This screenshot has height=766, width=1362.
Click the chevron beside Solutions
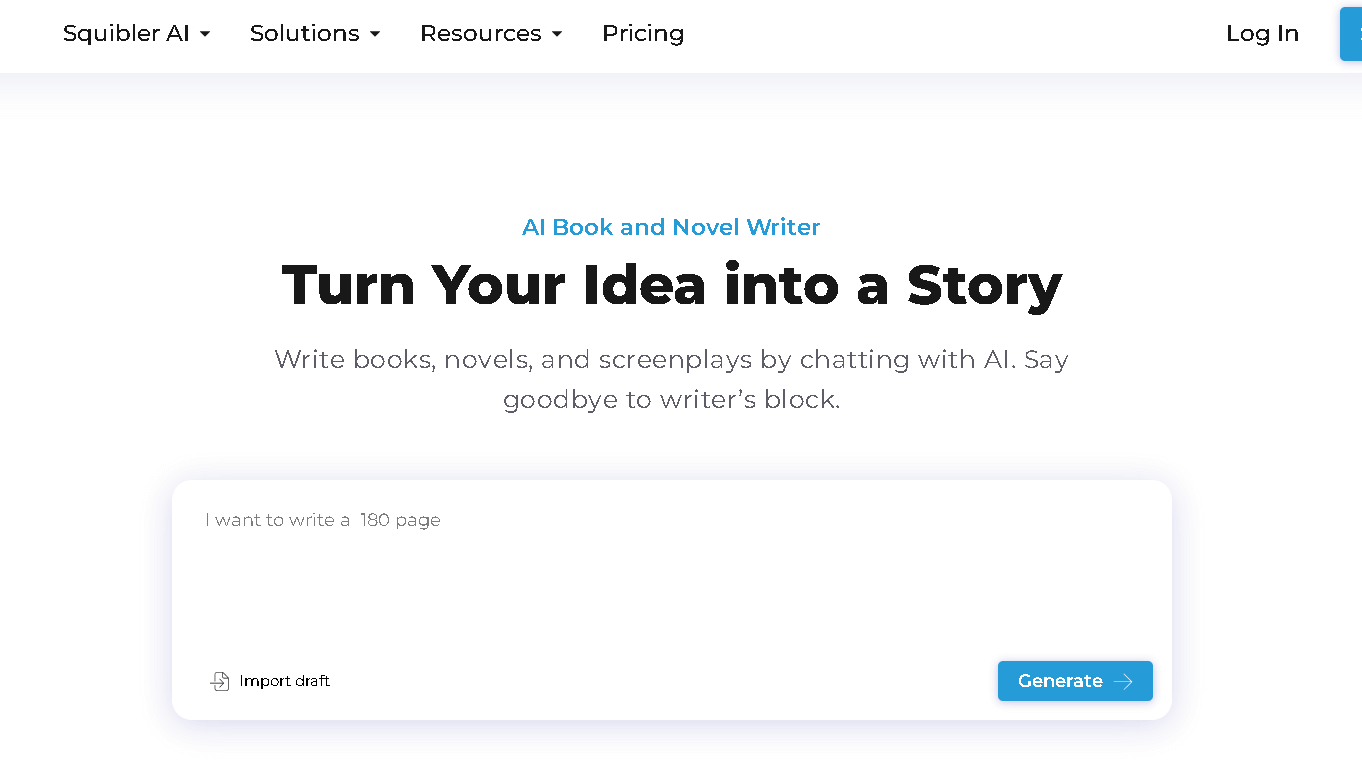tap(376, 34)
